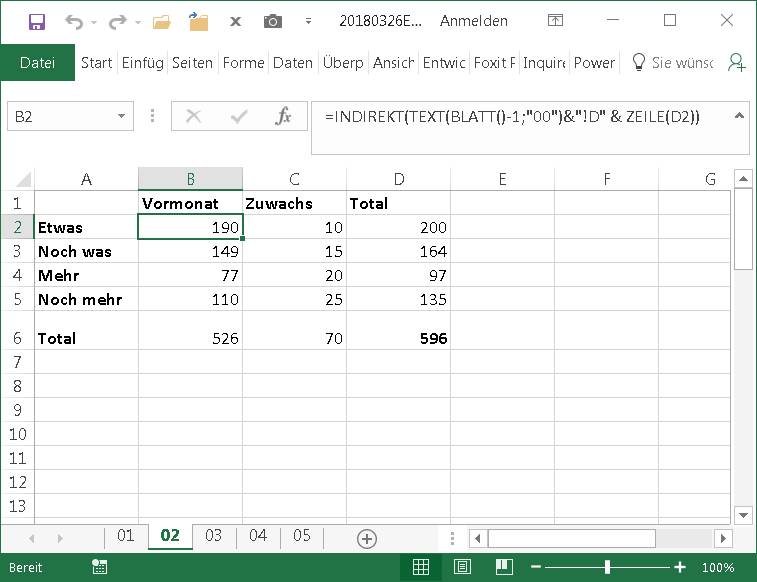The image size is (757, 582).
Task: Open the Entwicklertools ribbon tab
Action: (x=444, y=63)
